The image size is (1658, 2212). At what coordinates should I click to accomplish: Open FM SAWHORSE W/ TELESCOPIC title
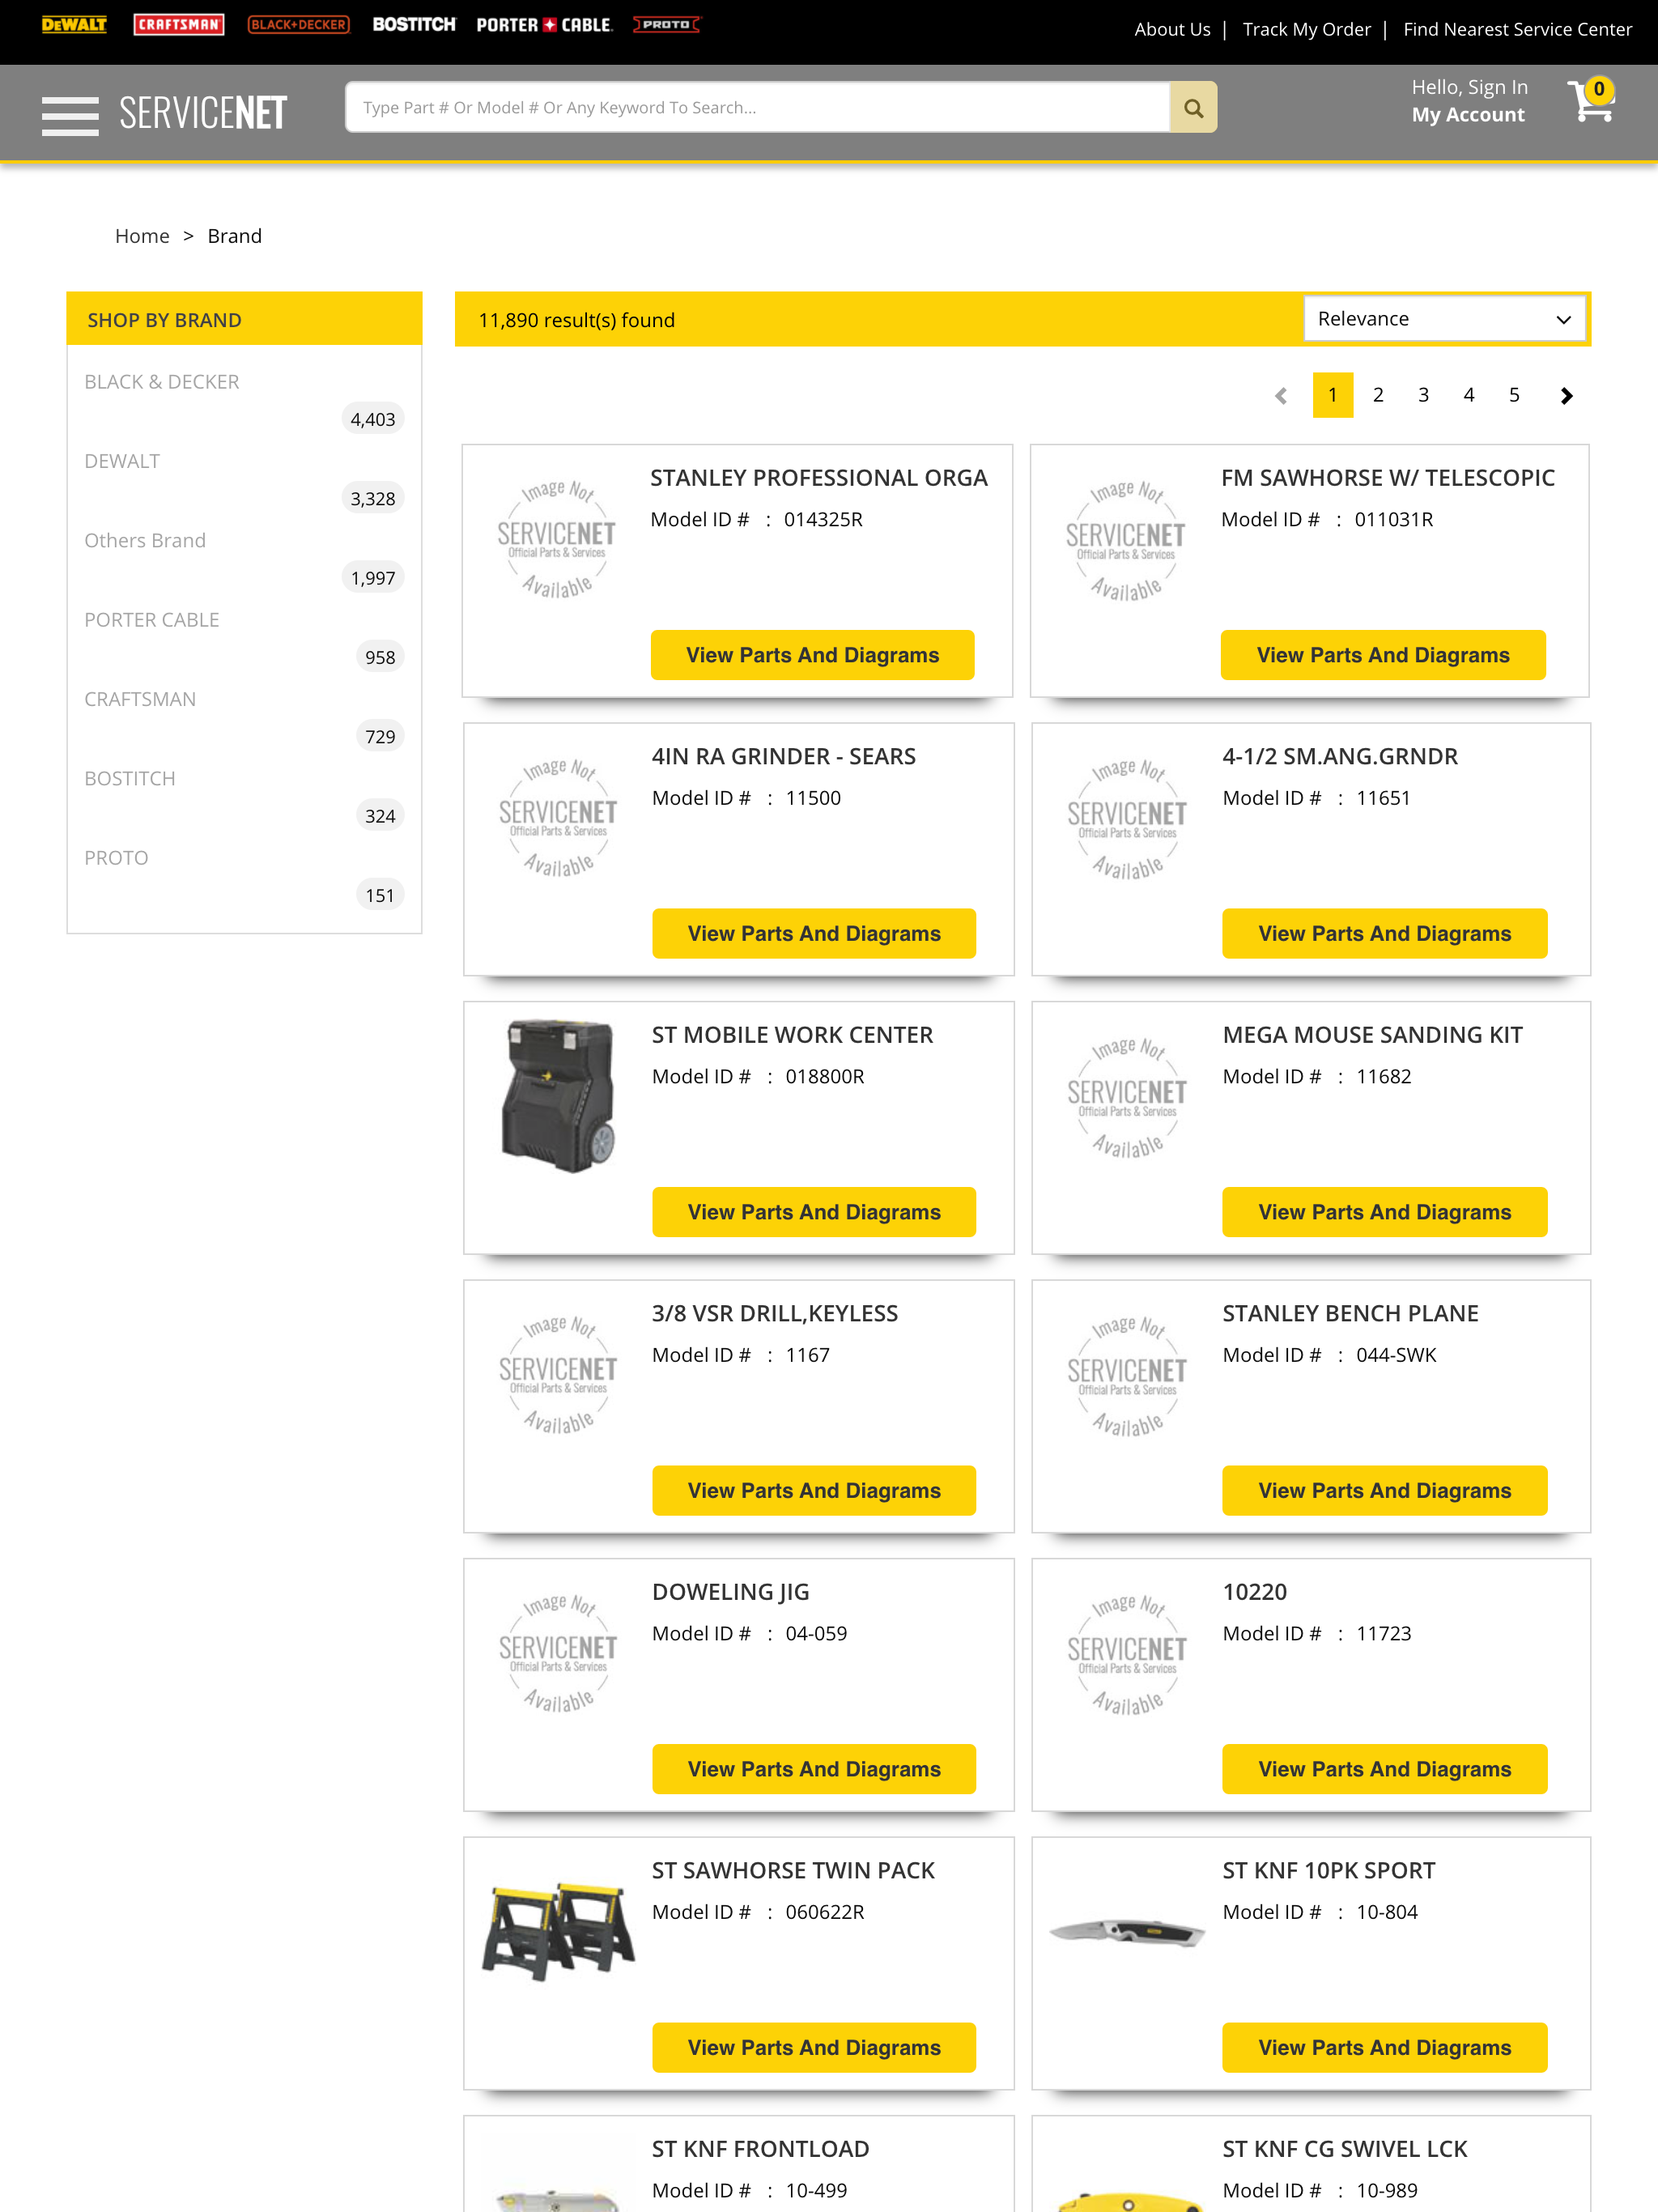[x=1388, y=478]
